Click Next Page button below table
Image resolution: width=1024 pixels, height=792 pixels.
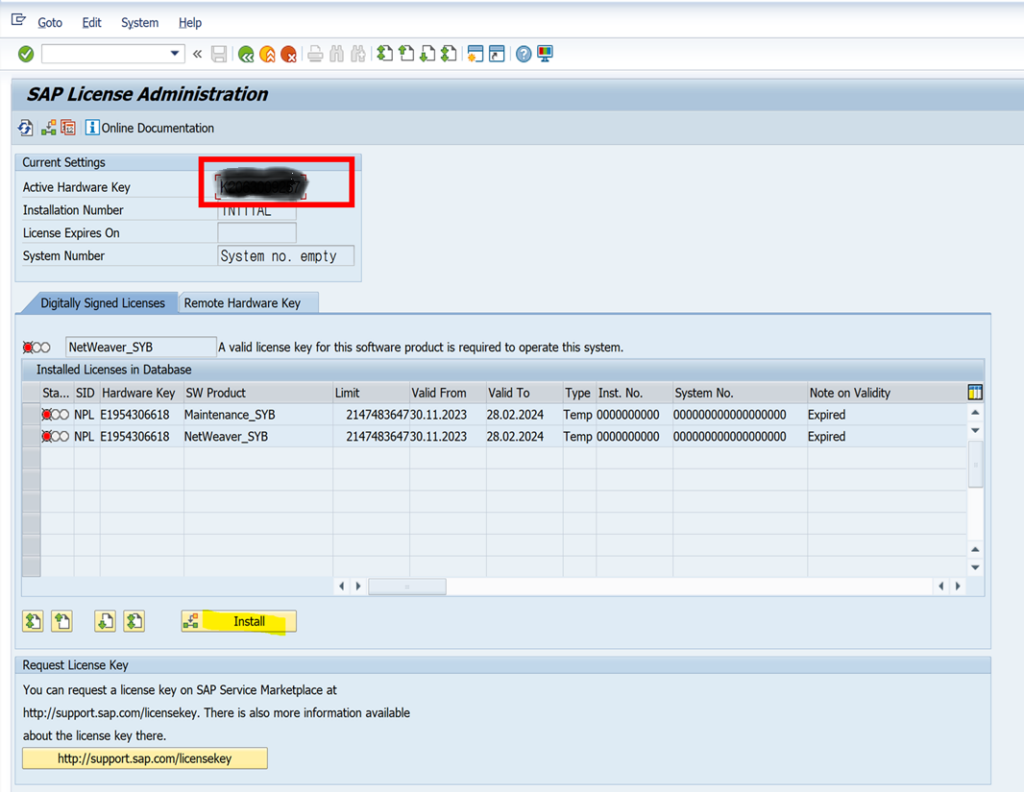coord(105,621)
